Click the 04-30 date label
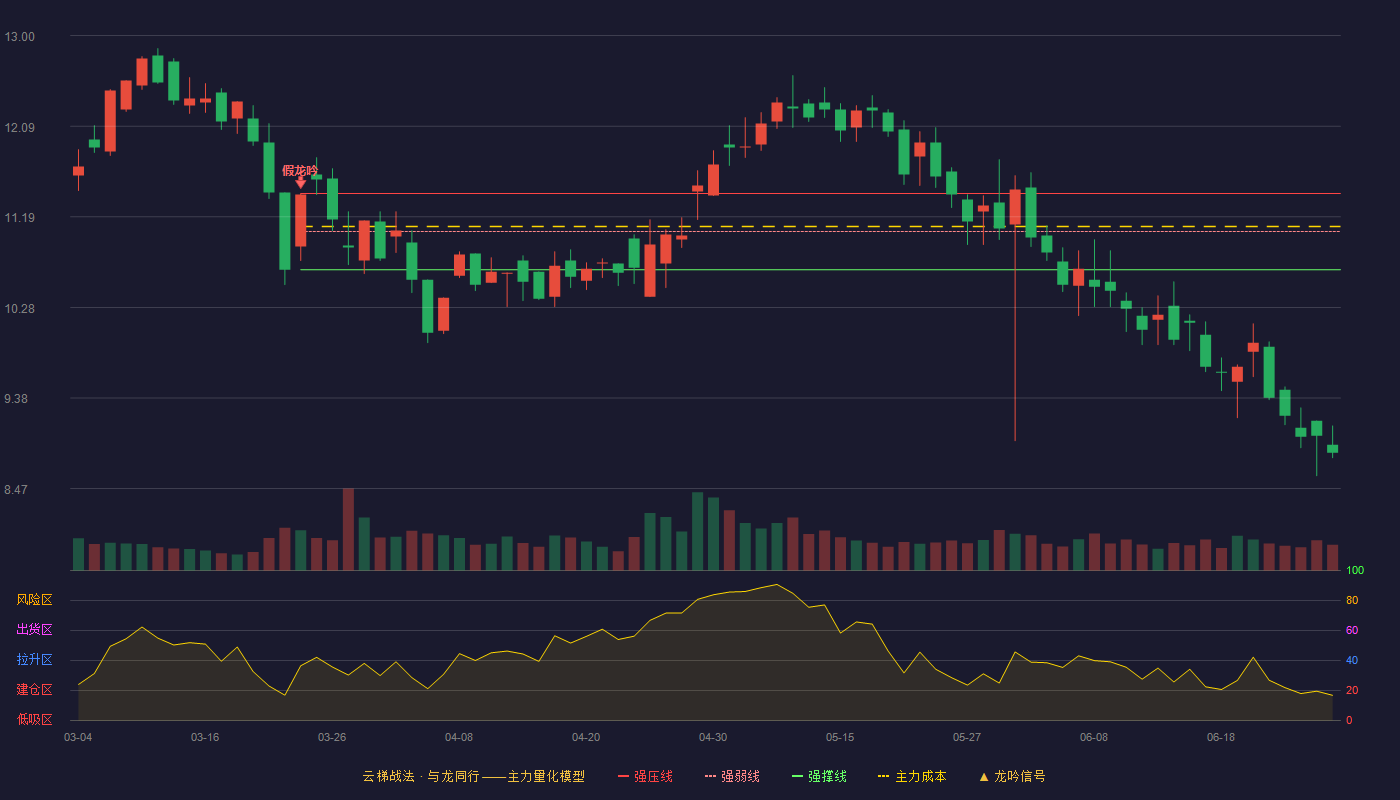 (713, 737)
